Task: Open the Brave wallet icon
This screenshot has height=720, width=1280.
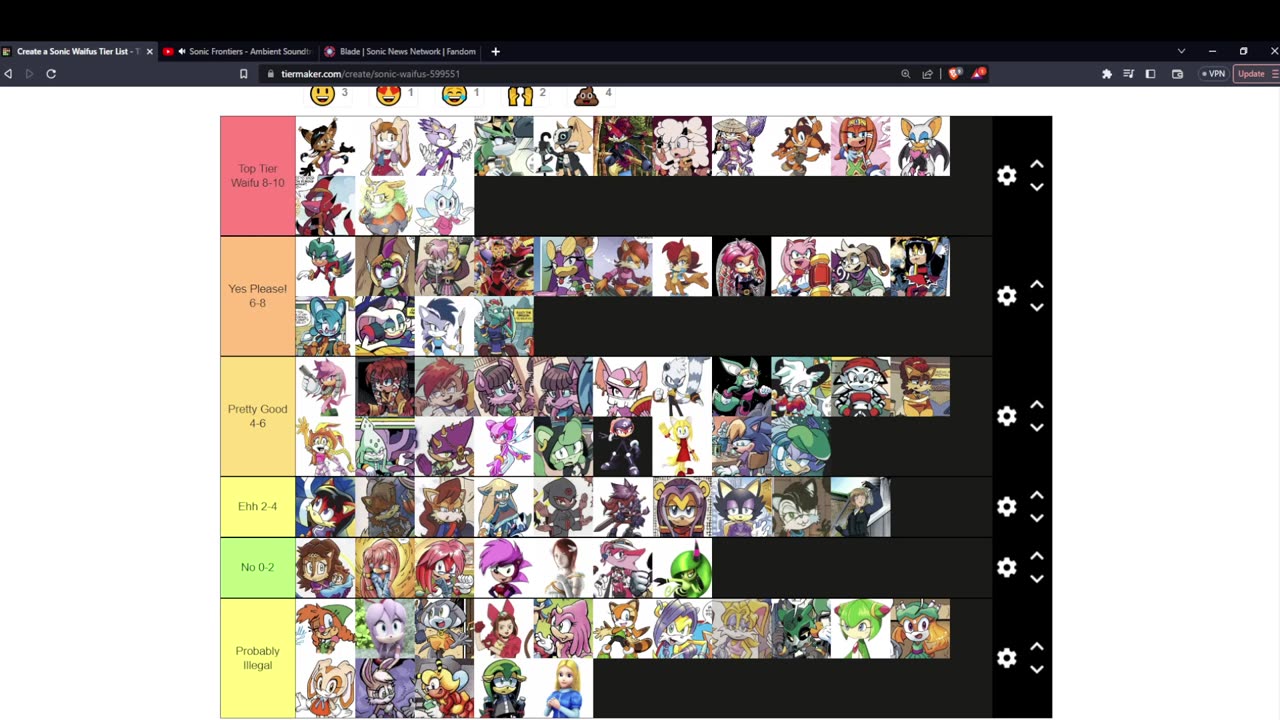Action: pyautogui.click(x=1177, y=74)
